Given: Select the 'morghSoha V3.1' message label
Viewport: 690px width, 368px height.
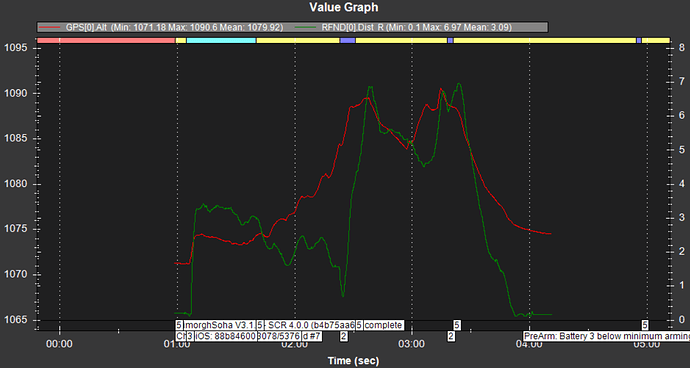Looking at the screenshot, I should [x=219, y=325].
